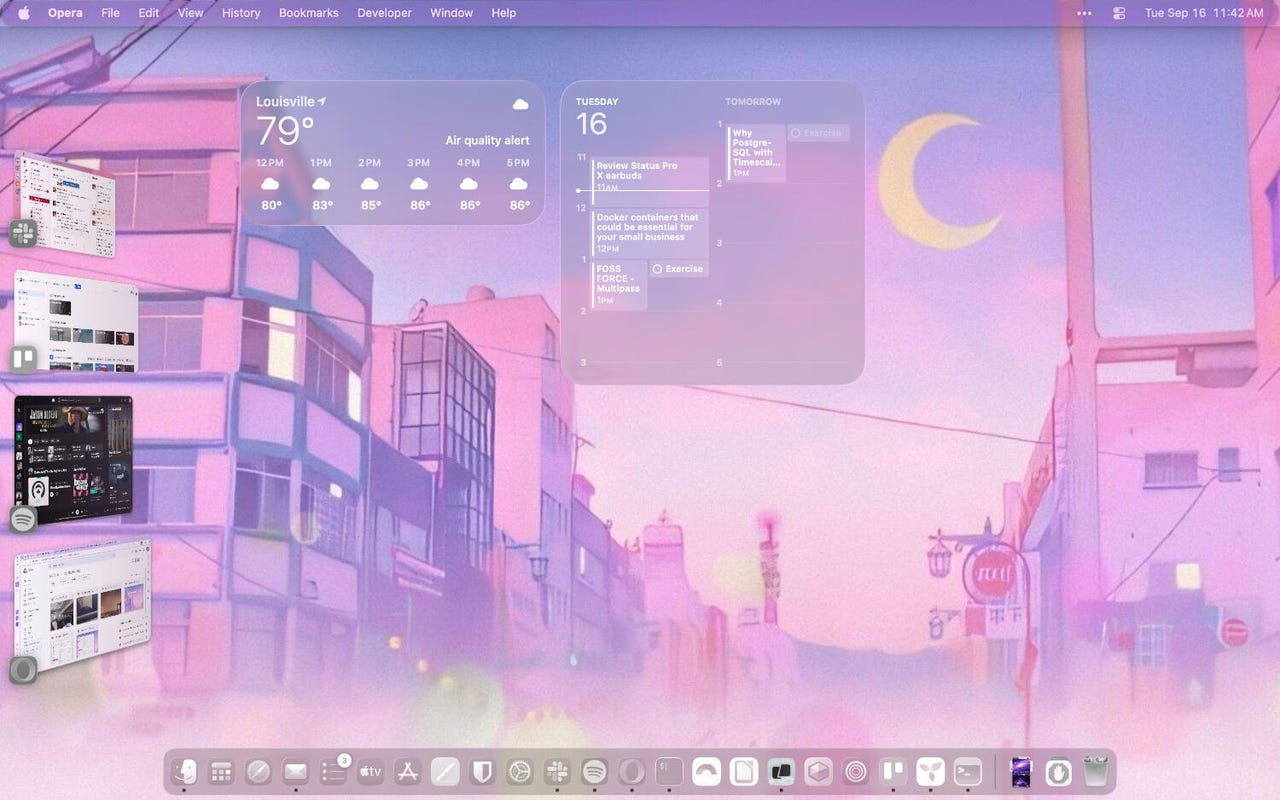Image resolution: width=1280 pixels, height=800 pixels.
Task: Open Spotify from the dock
Action: click(x=594, y=771)
